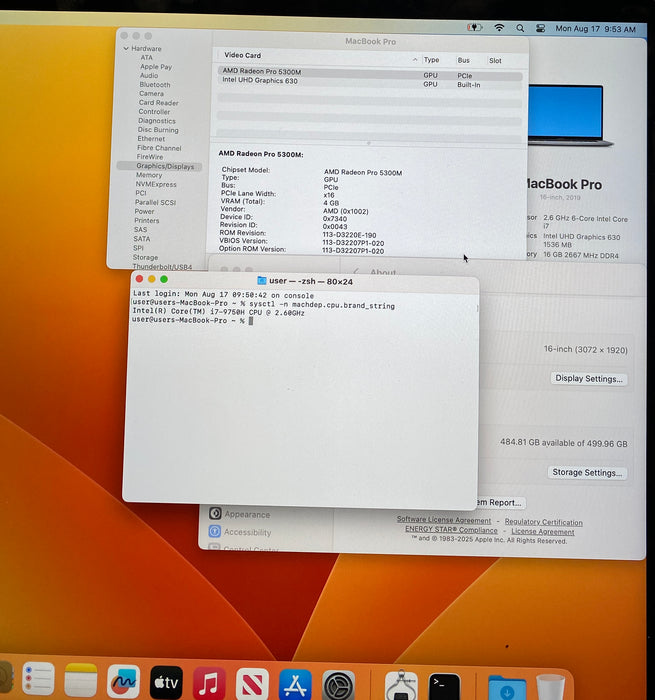Click the System Report button
The height and width of the screenshot is (700, 655).
[x=499, y=502]
